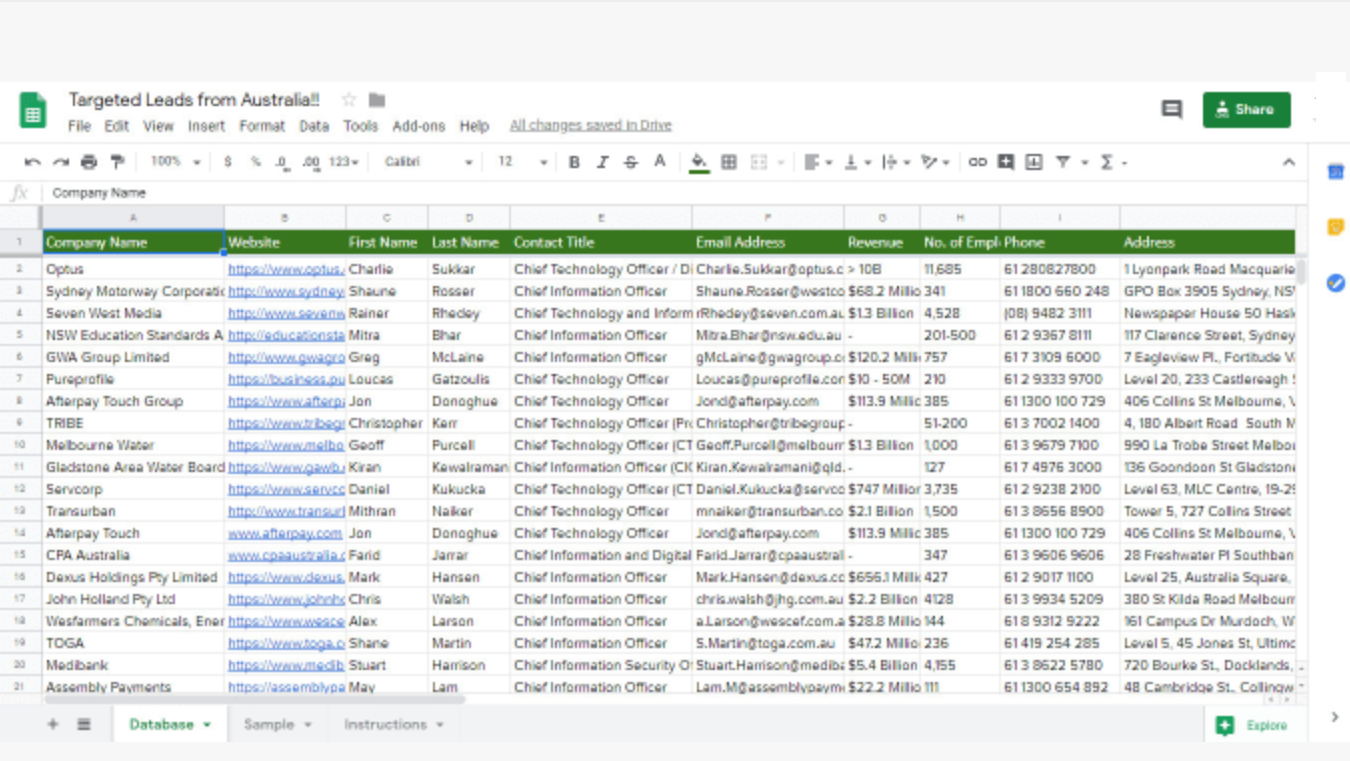Click the green Share button
Viewport: 1350px width, 761px height.
[x=1246, y=109]
